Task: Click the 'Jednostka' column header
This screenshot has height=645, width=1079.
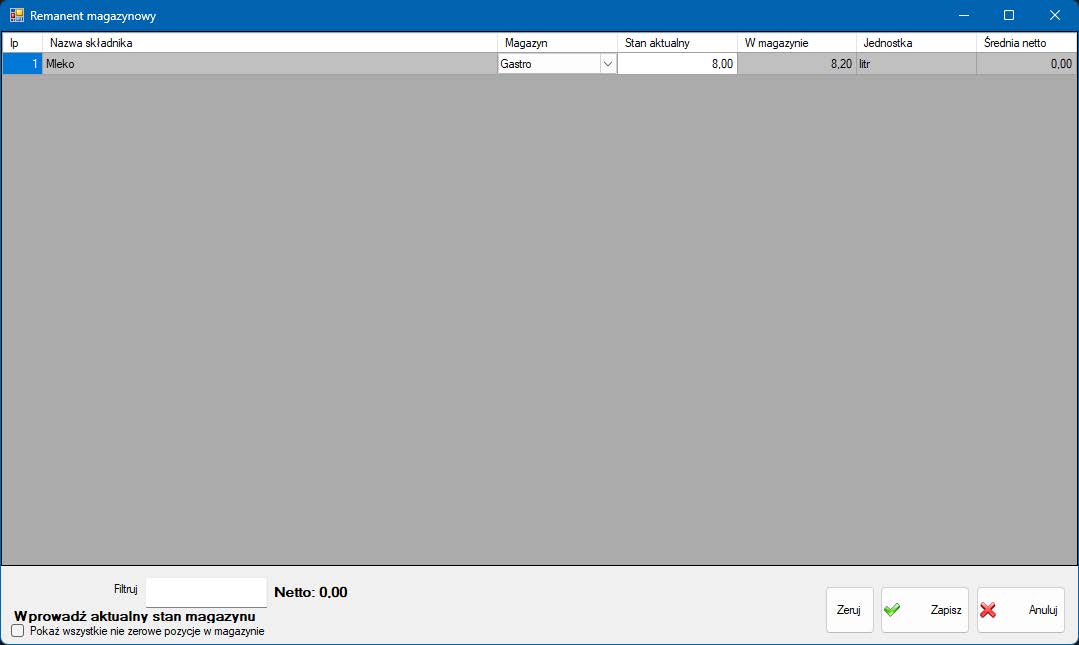Action: pyautogui.click(x=916, y=43)
